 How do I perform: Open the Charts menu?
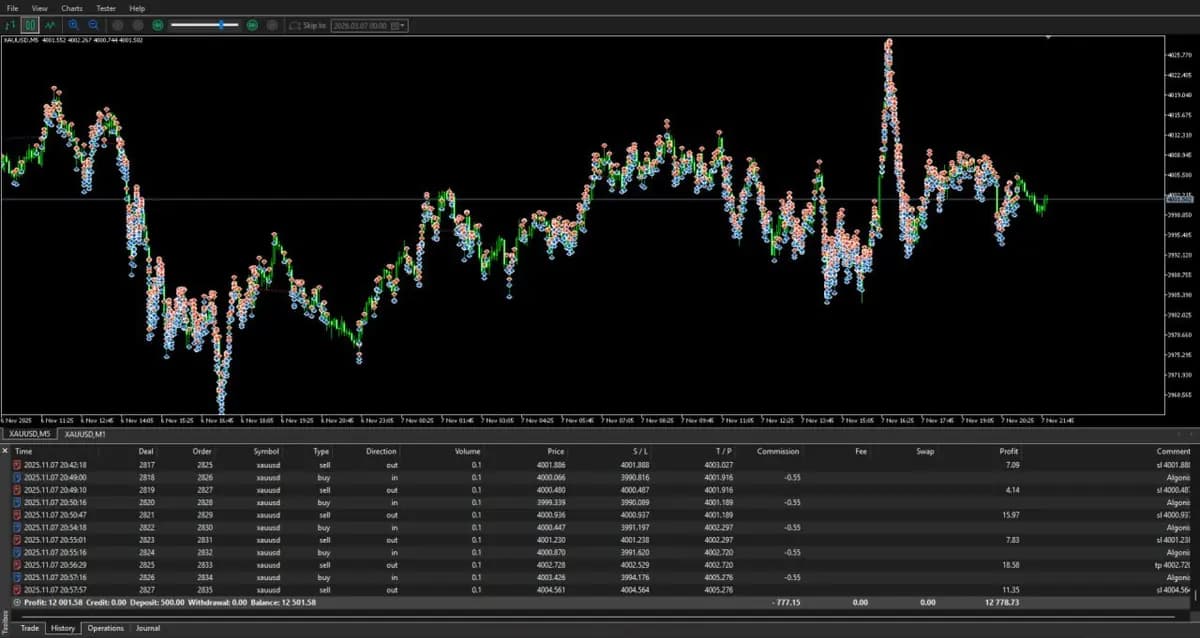[72, 8]
